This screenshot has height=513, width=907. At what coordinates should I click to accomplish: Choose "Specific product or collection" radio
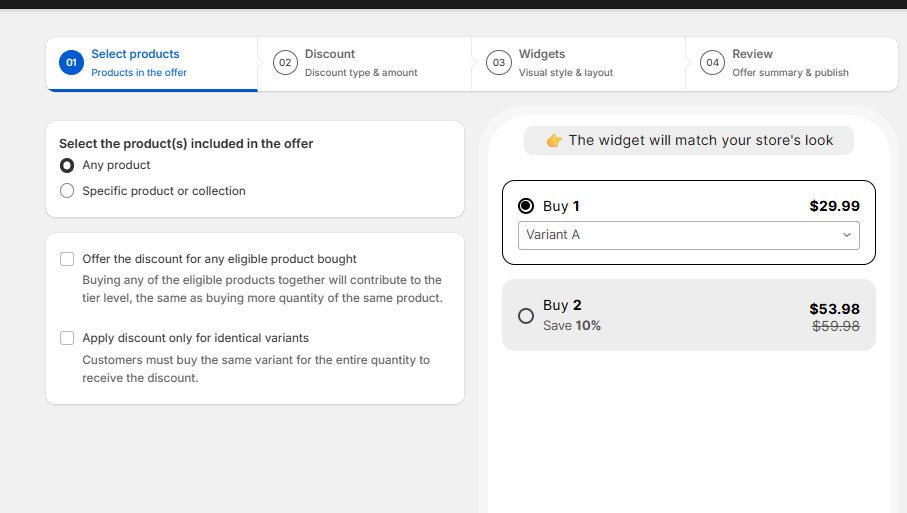pyautogui.click(x=67, y=191)
